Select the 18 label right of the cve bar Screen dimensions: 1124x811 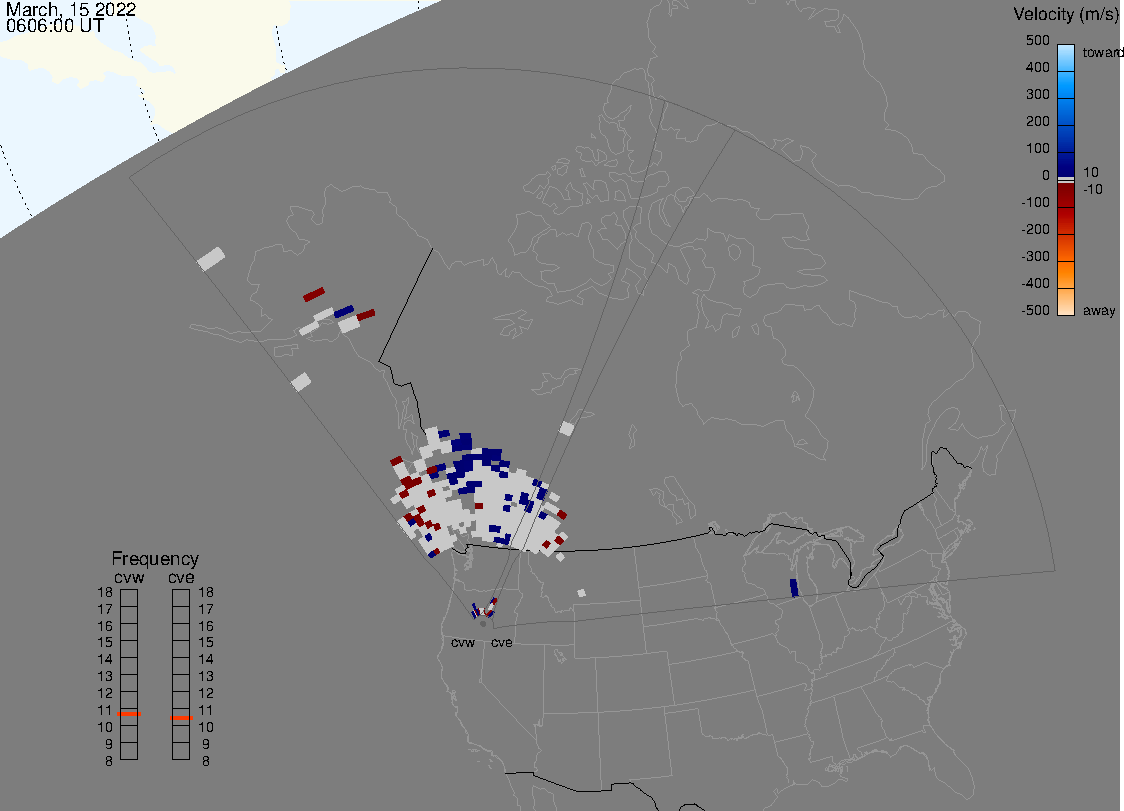206,592
